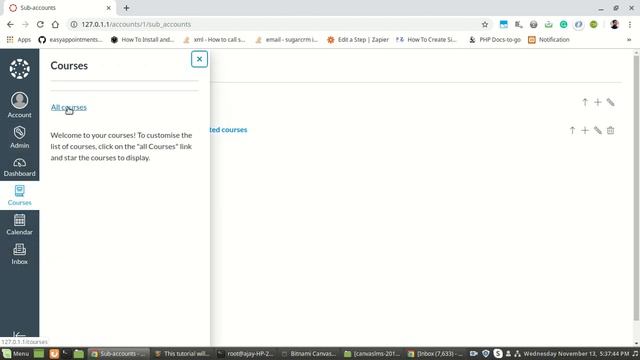The height and width of the screenshot is (360, 640).
Task: Select the Sub-accounts browser tab
Action: coord(59,8)
